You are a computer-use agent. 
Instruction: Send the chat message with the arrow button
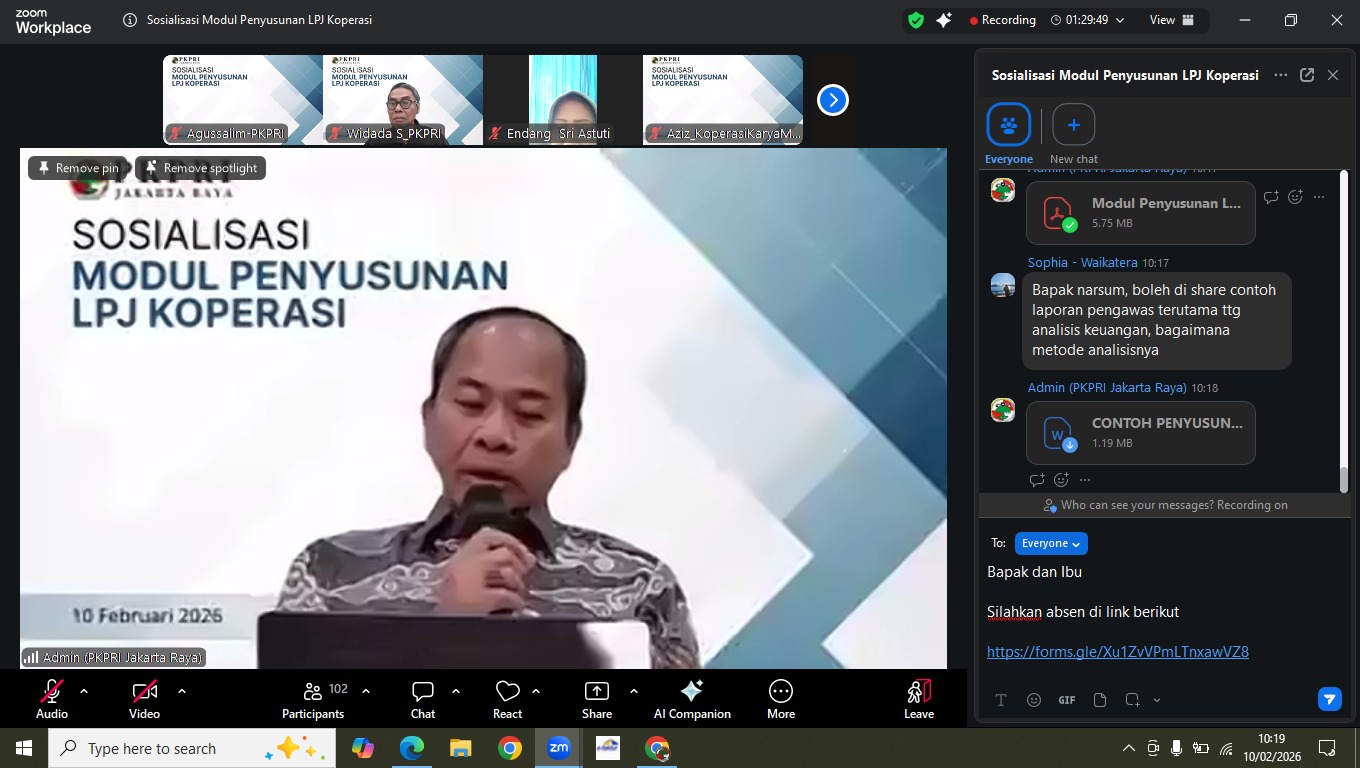pyautogui.click(x=1329, y=699)
